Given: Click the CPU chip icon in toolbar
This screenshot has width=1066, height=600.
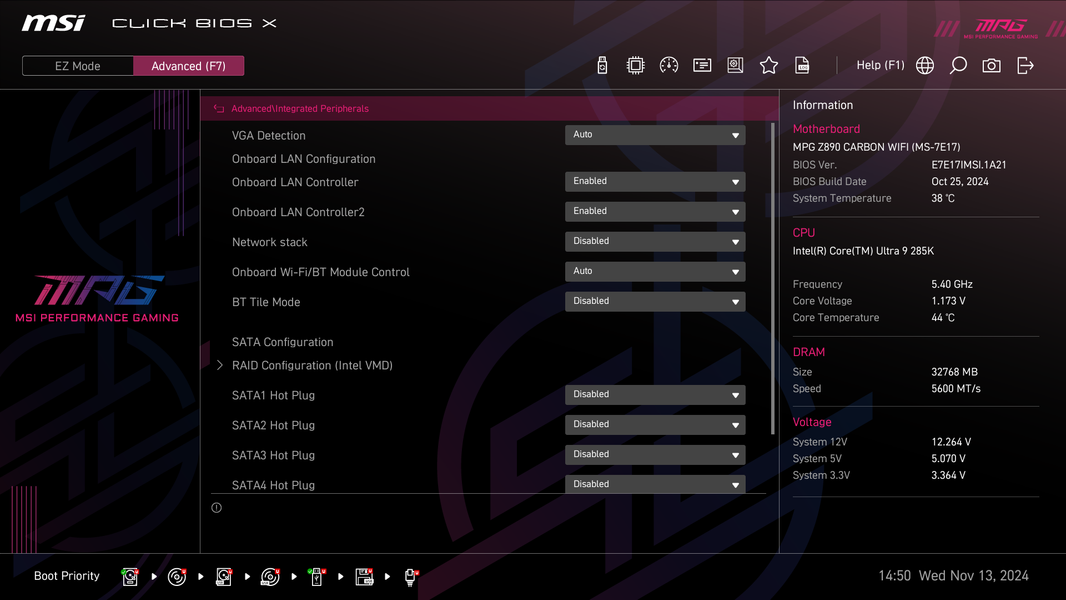Looking at the screenshot, I should [x=635, y=65].
